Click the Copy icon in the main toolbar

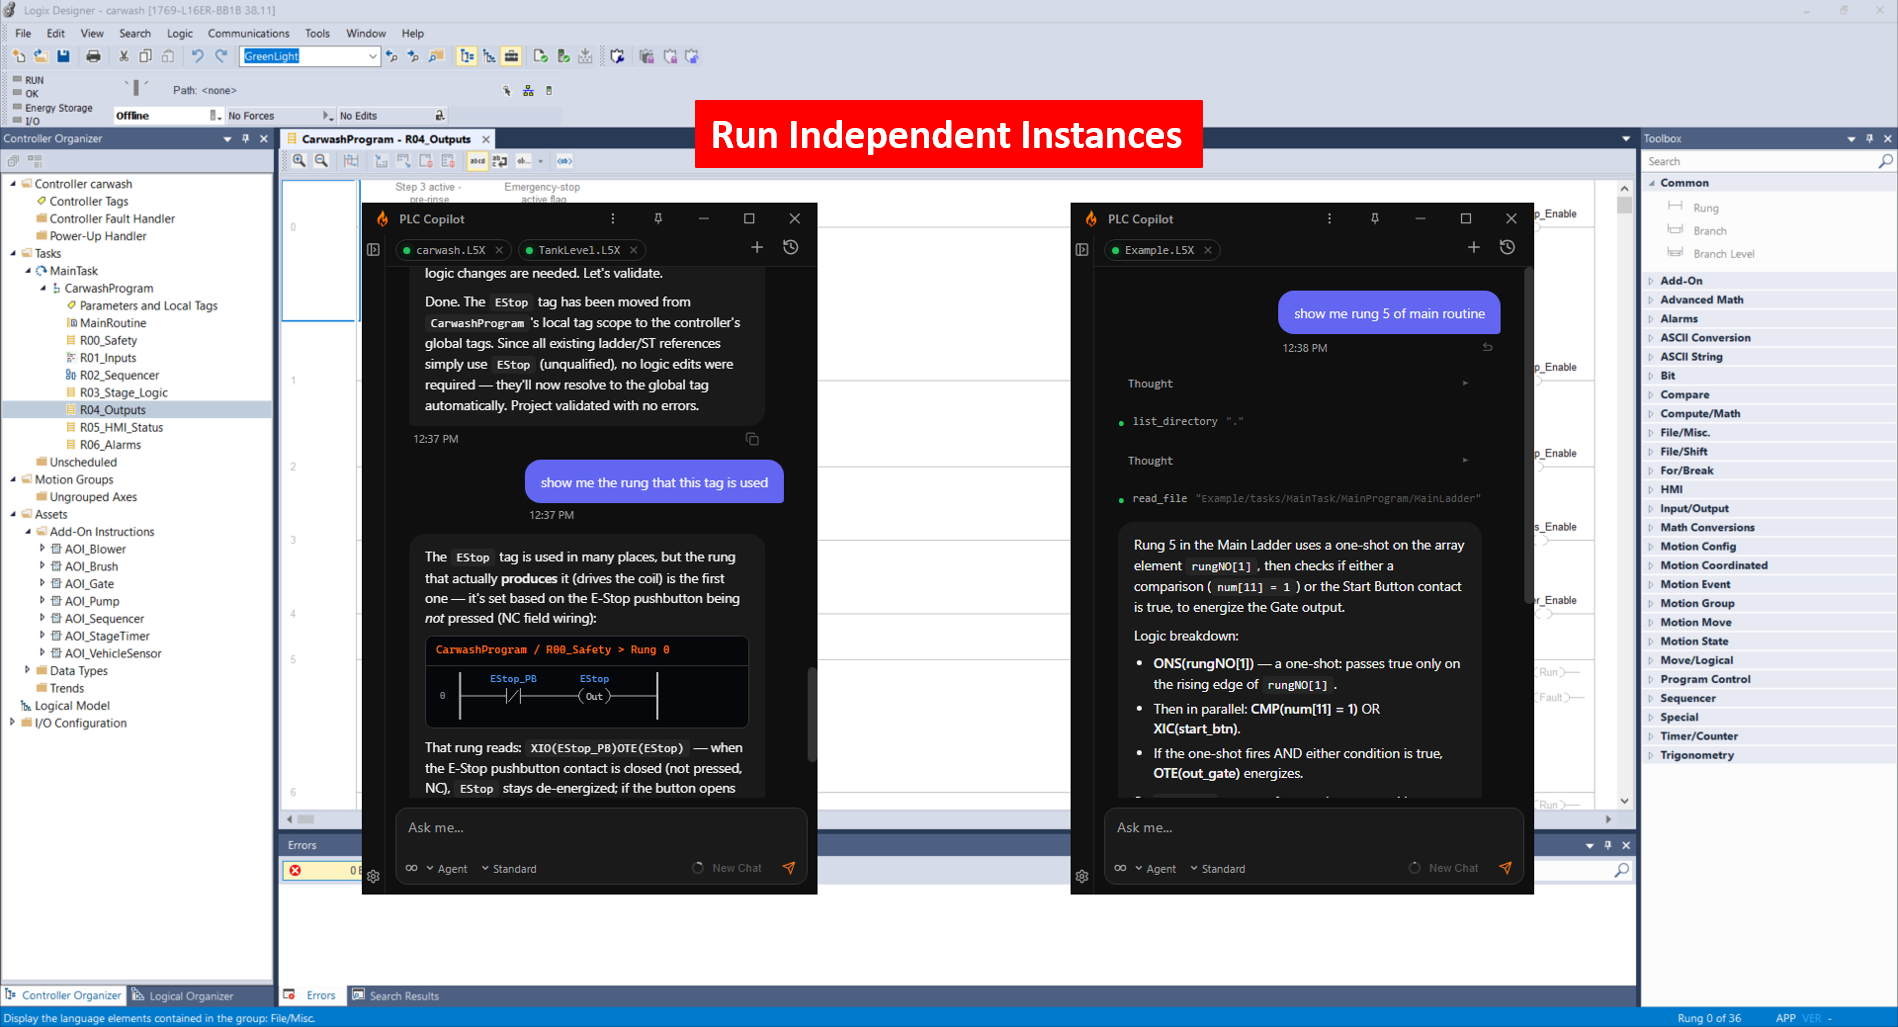[145, 56]
